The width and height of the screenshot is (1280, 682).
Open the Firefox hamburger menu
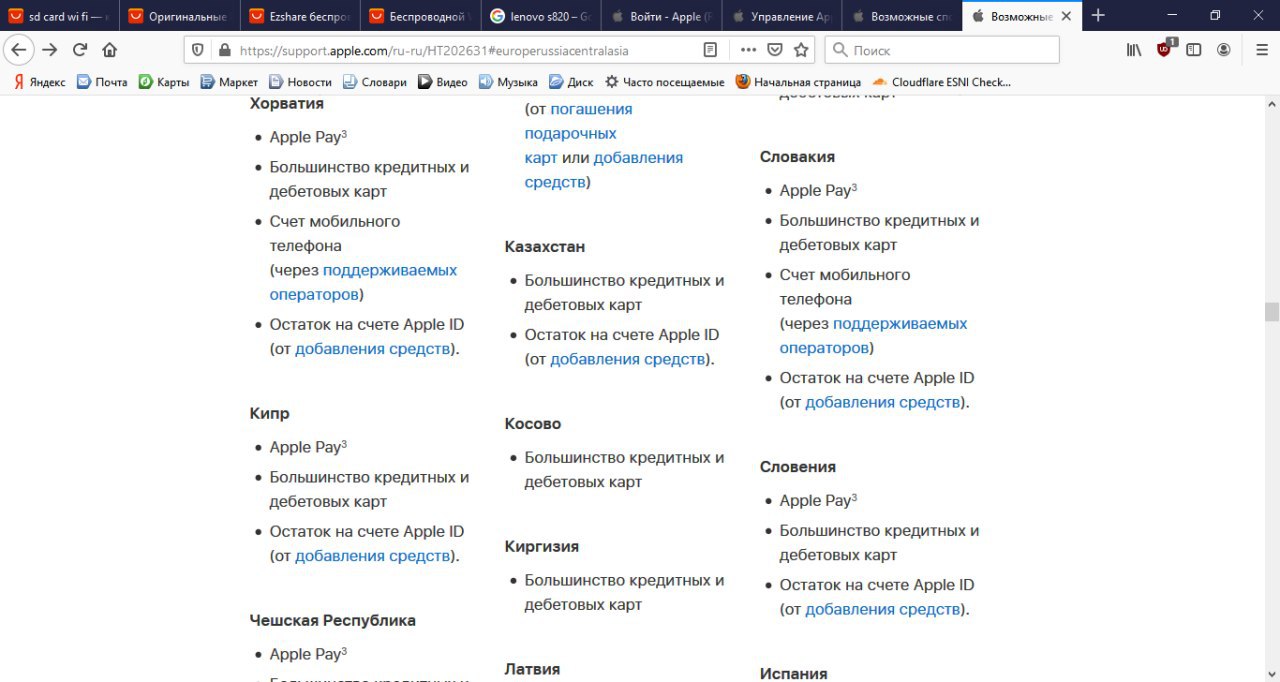pyautogui.click(x=1262, y=50)
